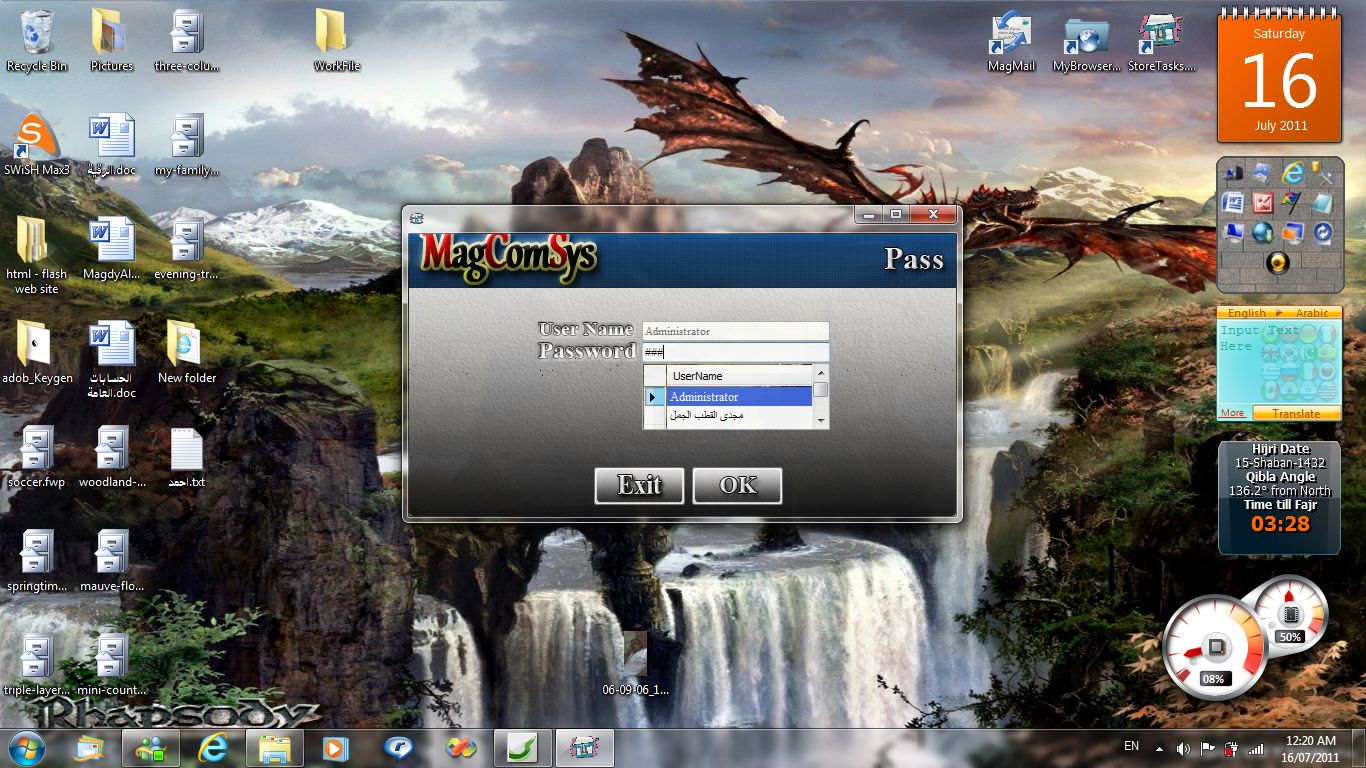Image resolution: width=1366 pixels, height=768 pixels.
Task: Click the globe download icon in launcher gadget
Action: (x=1262, y=233)
